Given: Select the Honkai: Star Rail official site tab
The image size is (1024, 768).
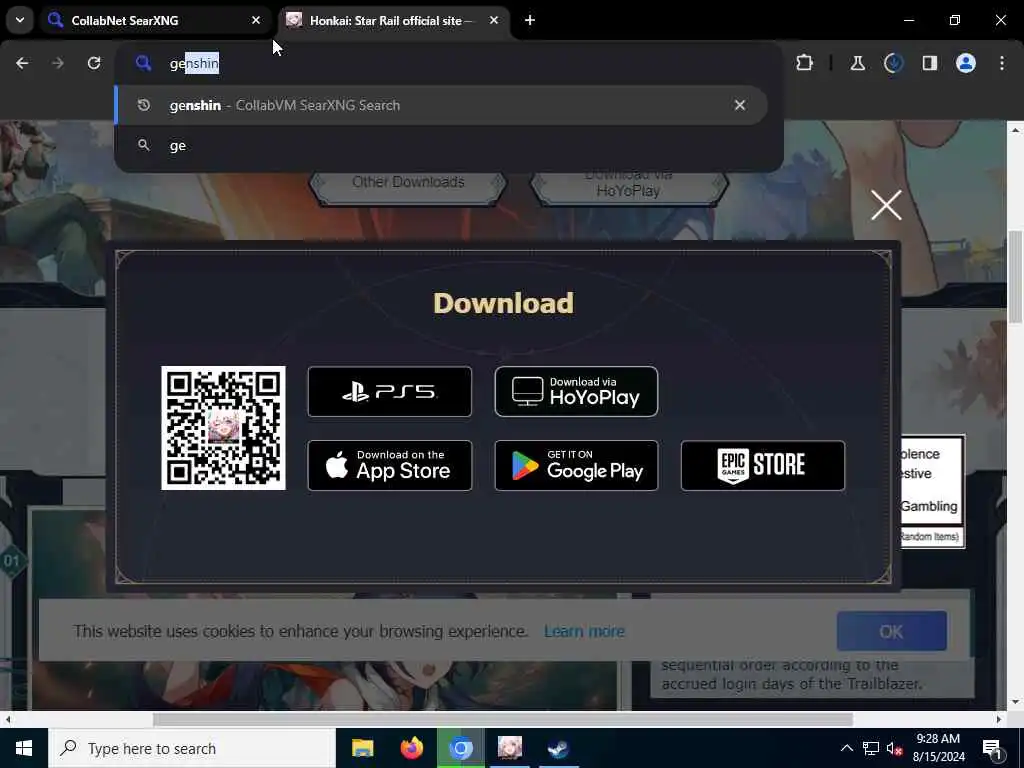Looking at the screenshot, I should point(390,20).
